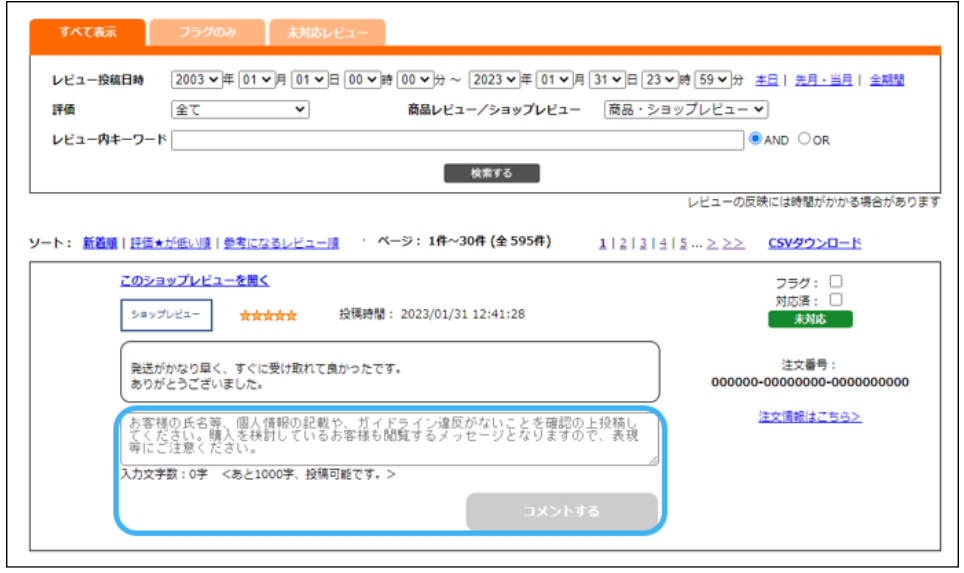Viewport: 964px width, 573px height.
Task: Go to page 4 of reviews
Action: pos(663,243)
